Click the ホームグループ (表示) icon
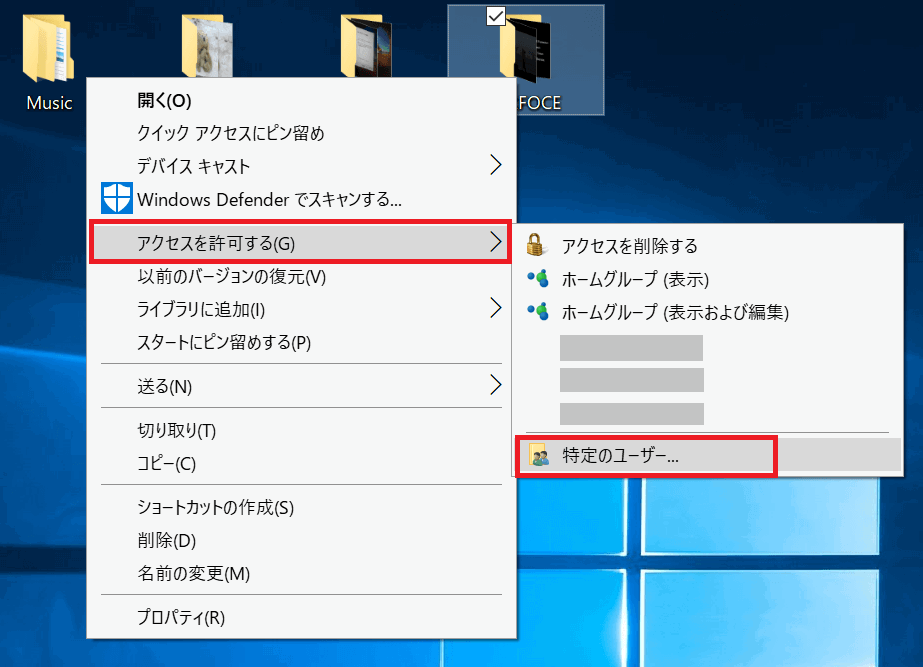The height and width of the screenshot is (667, 923). coord(537,278)
